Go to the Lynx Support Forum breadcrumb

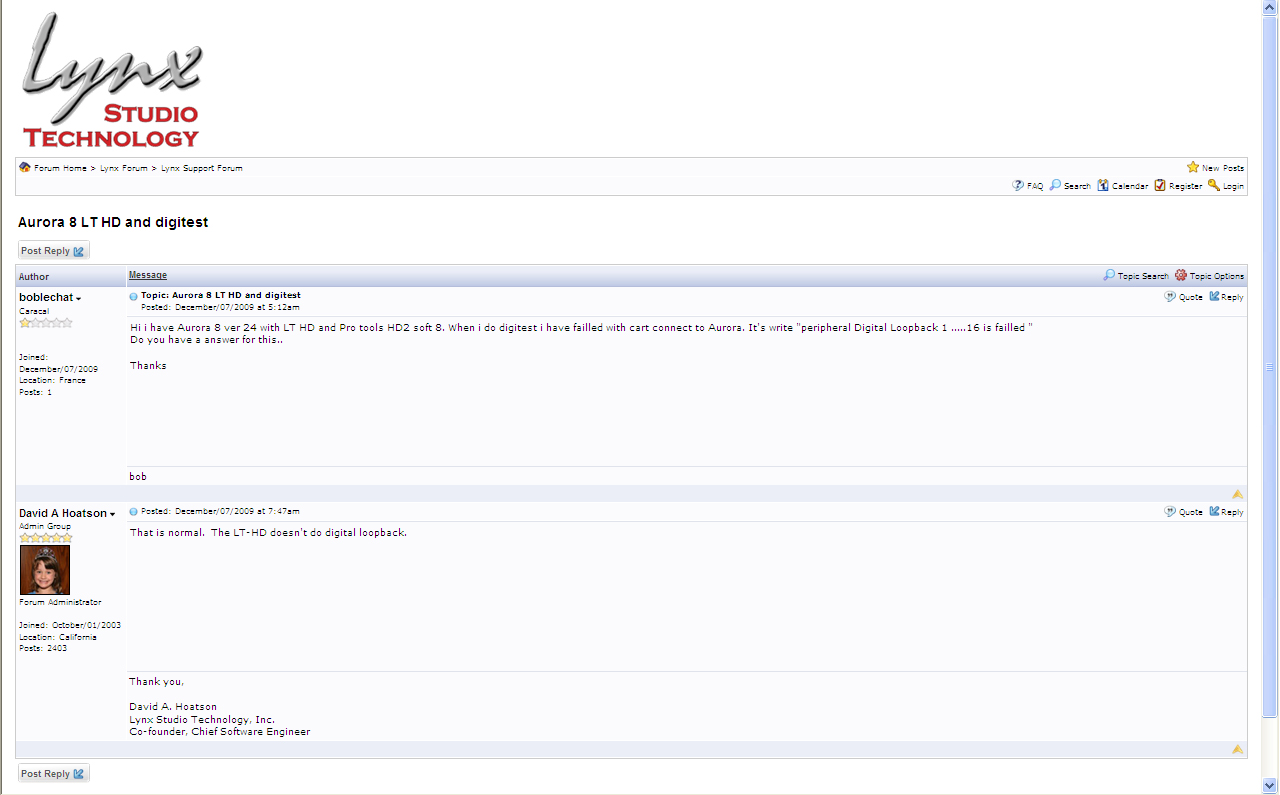pos(202,168)
